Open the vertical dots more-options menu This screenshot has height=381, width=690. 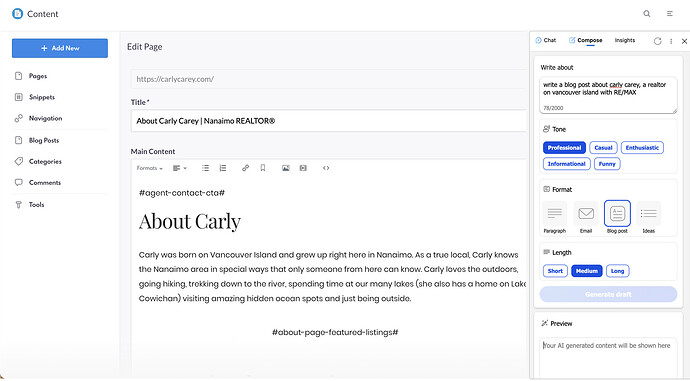coord(671,41)
